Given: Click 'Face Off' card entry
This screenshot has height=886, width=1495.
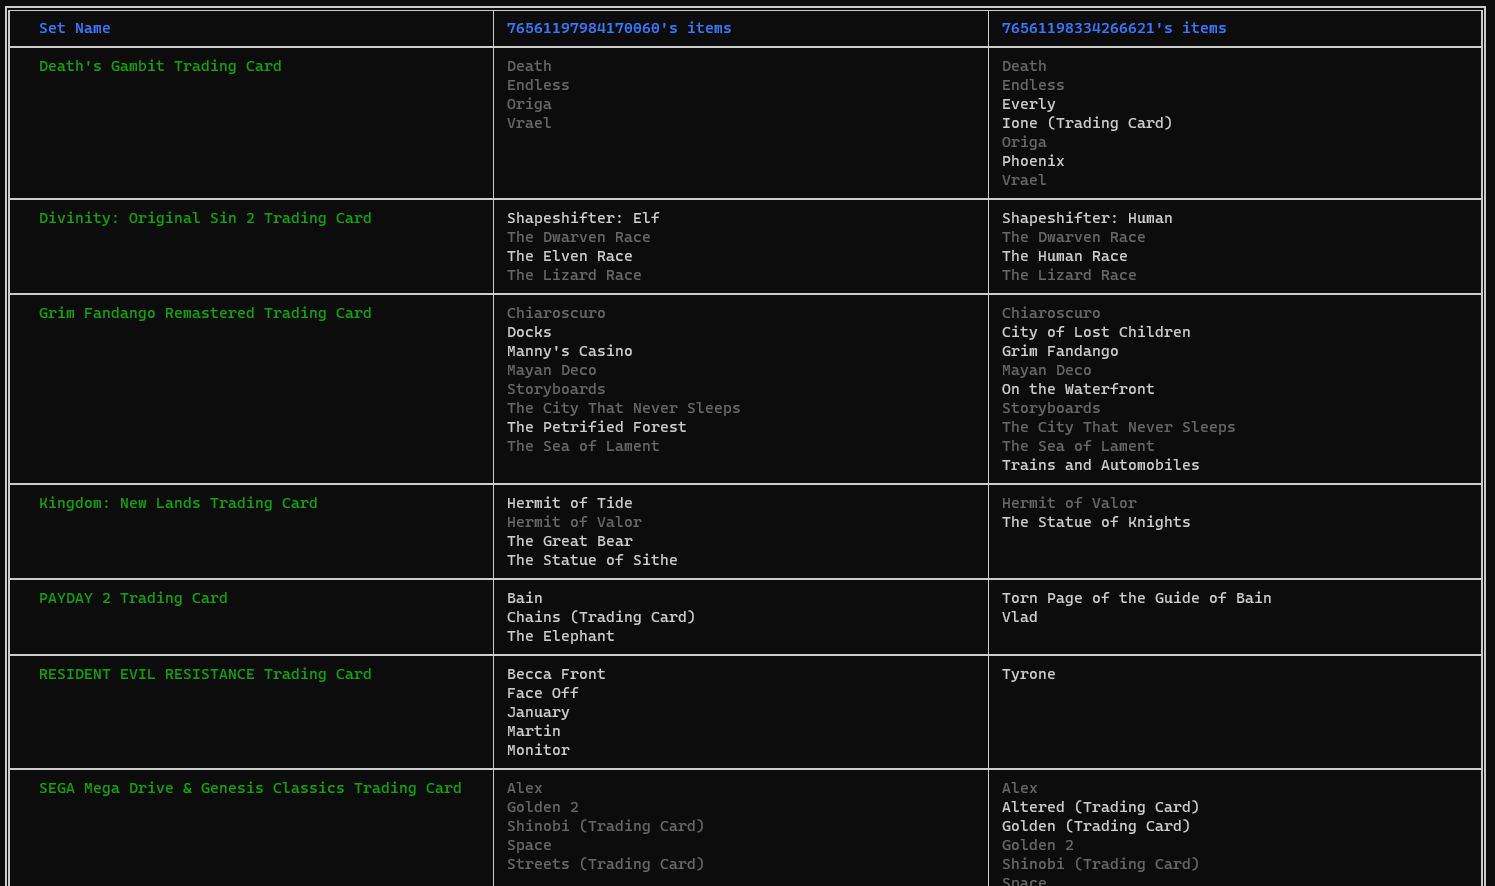Looking at the screenshot, I should tap(543, 693).
